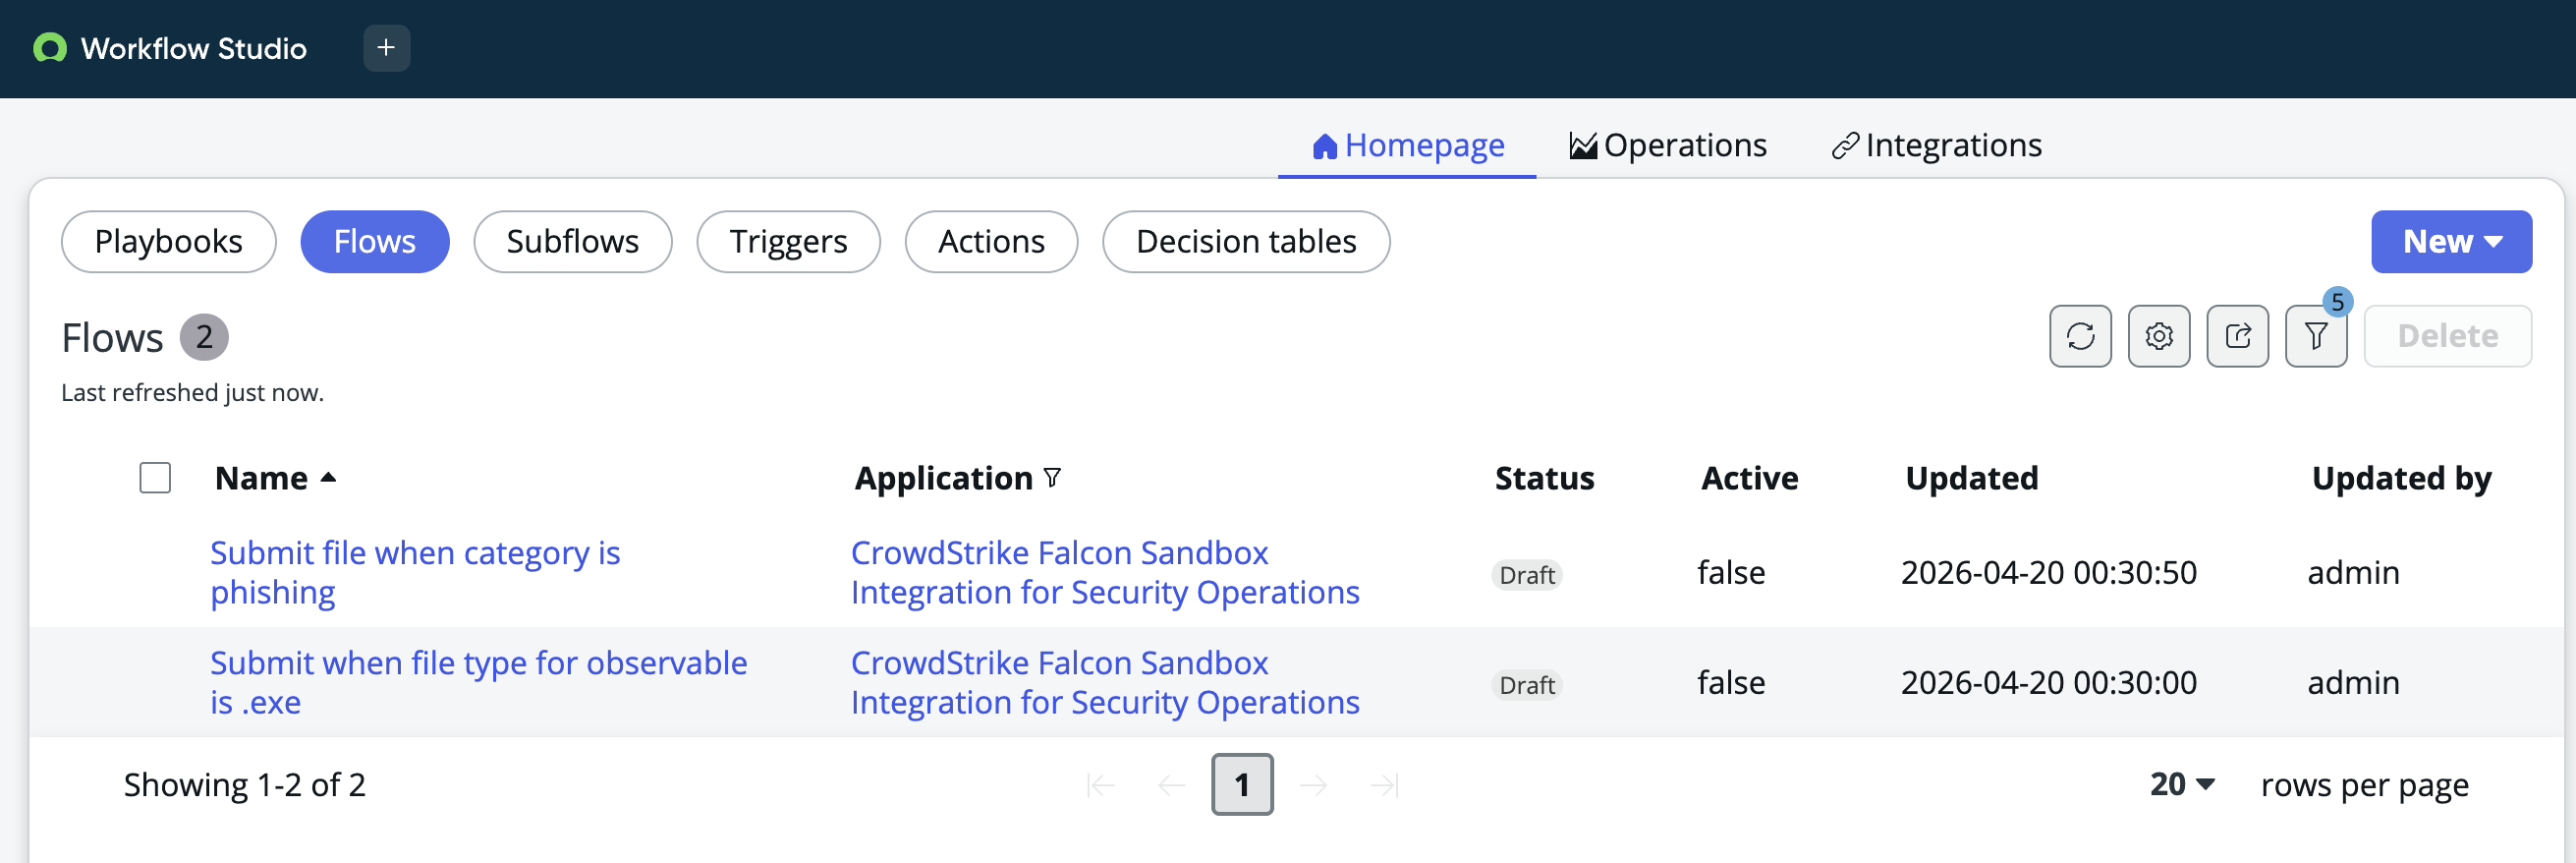Switch to the Homepage tab
The width and height of the screenshot is (2576, 863).
click(x=1406, y=146)
